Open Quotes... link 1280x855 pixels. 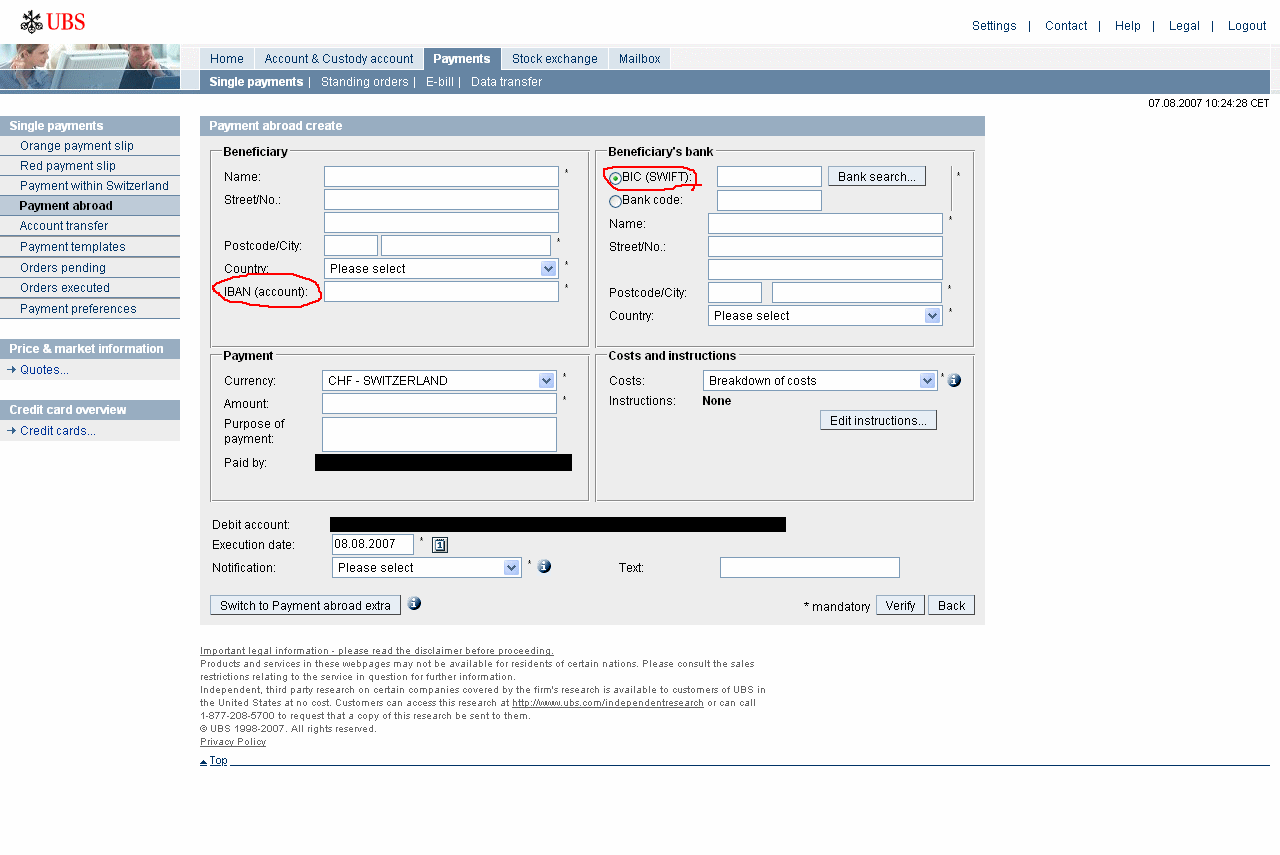click(x=44, y=370)
